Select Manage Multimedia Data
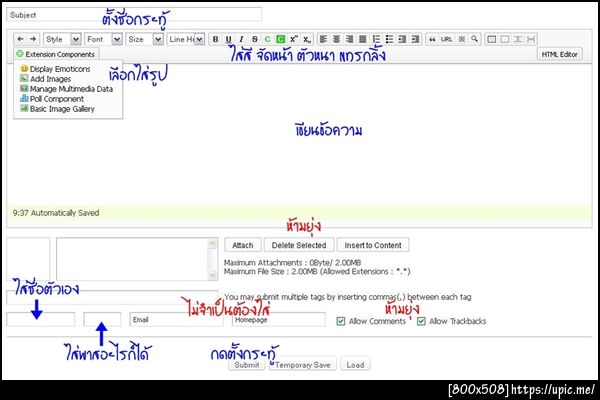The image size is (600, 400). [67, 89]
